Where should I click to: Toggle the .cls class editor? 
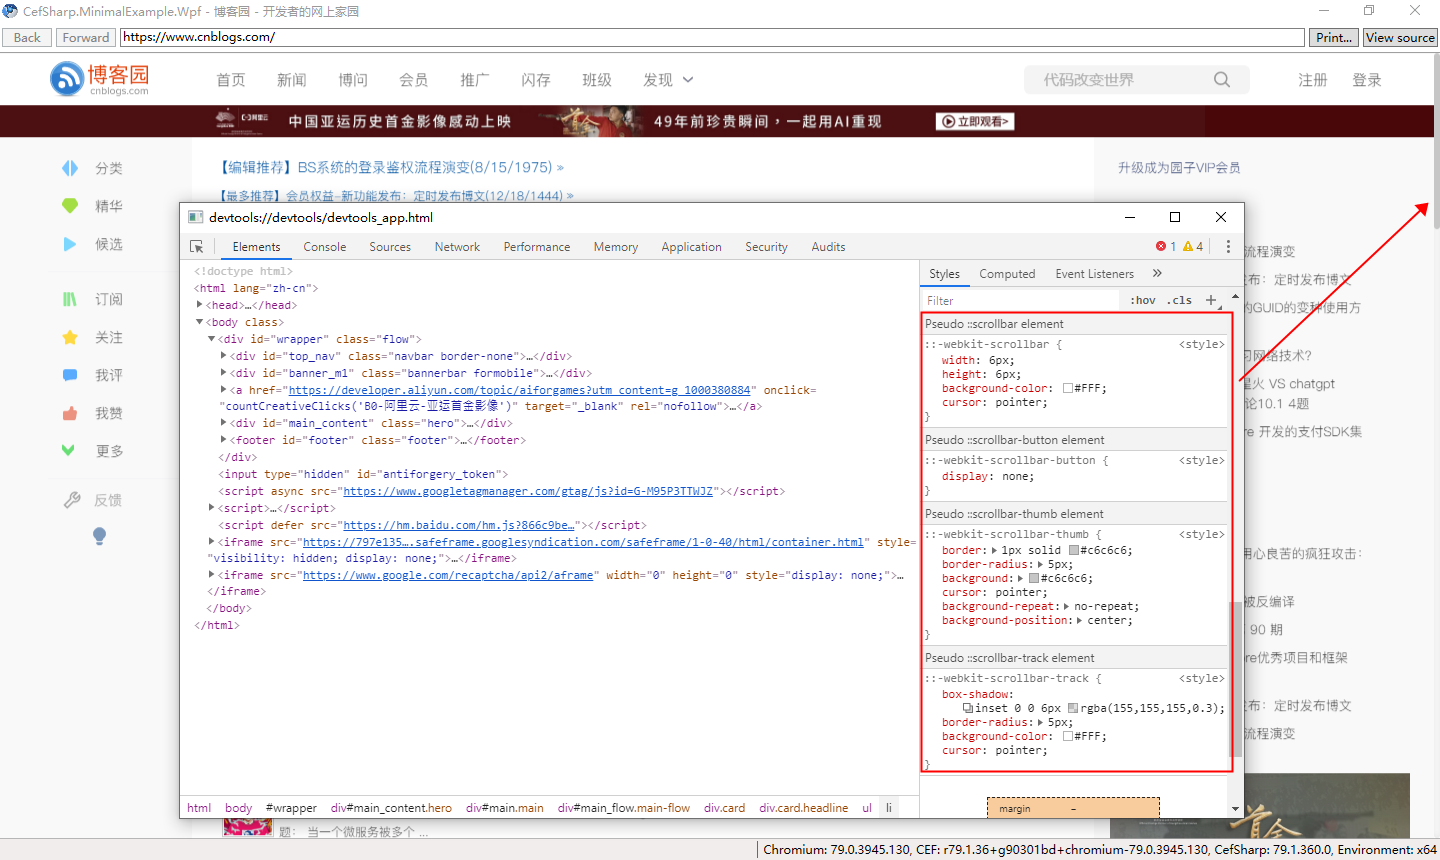coord(1180,300)
